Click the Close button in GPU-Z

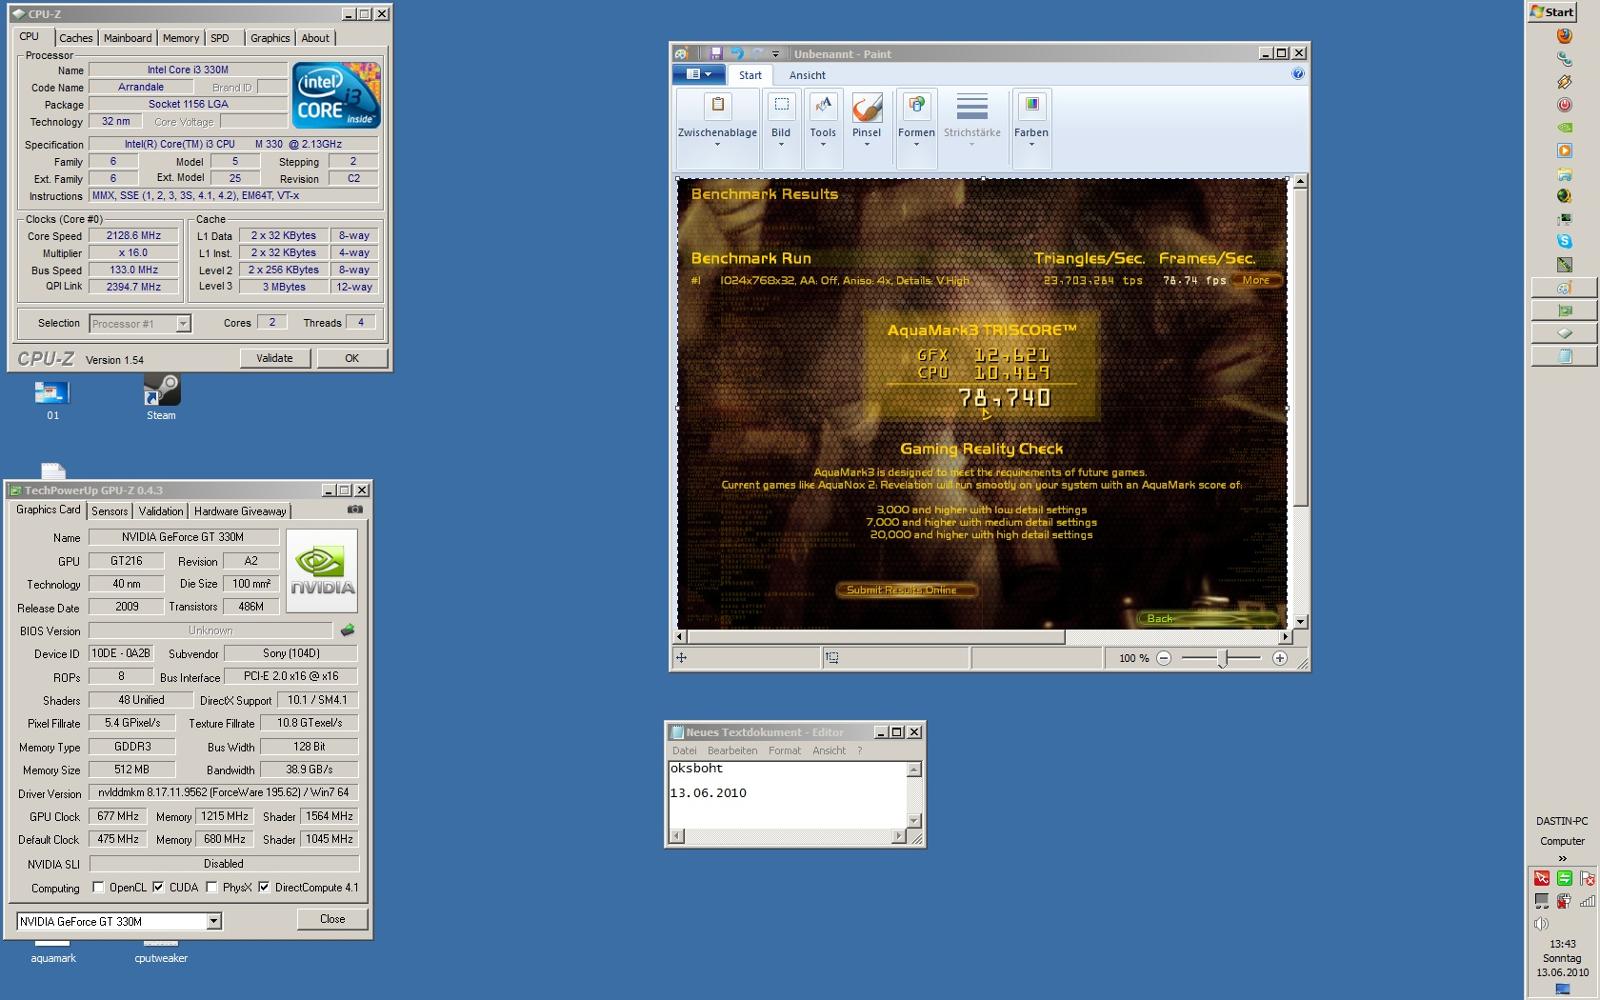pyautogui.click(x=332, y=919)
